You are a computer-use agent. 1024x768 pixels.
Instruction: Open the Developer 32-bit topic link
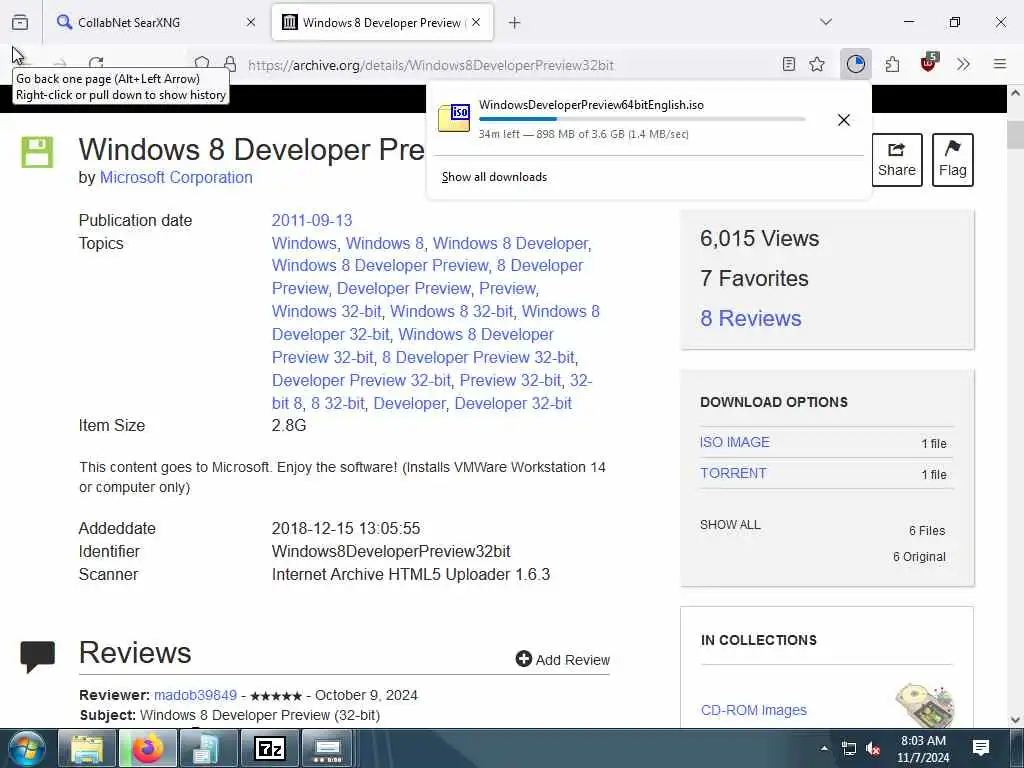pyautogui.click(x=513, y=403)
